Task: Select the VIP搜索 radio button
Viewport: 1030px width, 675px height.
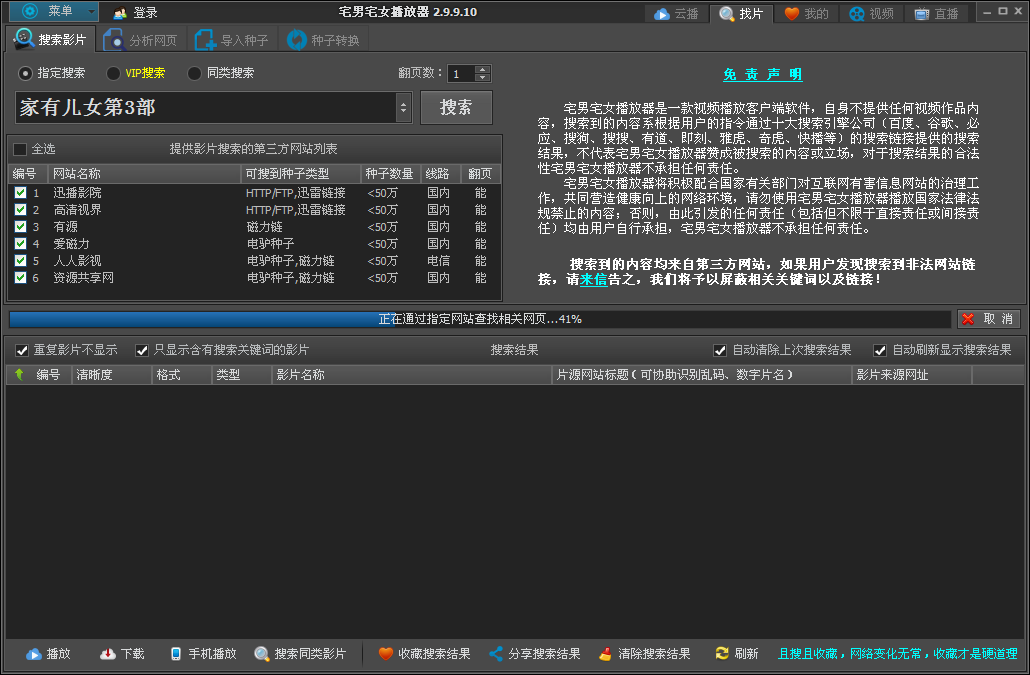Action: coord(113,73)
